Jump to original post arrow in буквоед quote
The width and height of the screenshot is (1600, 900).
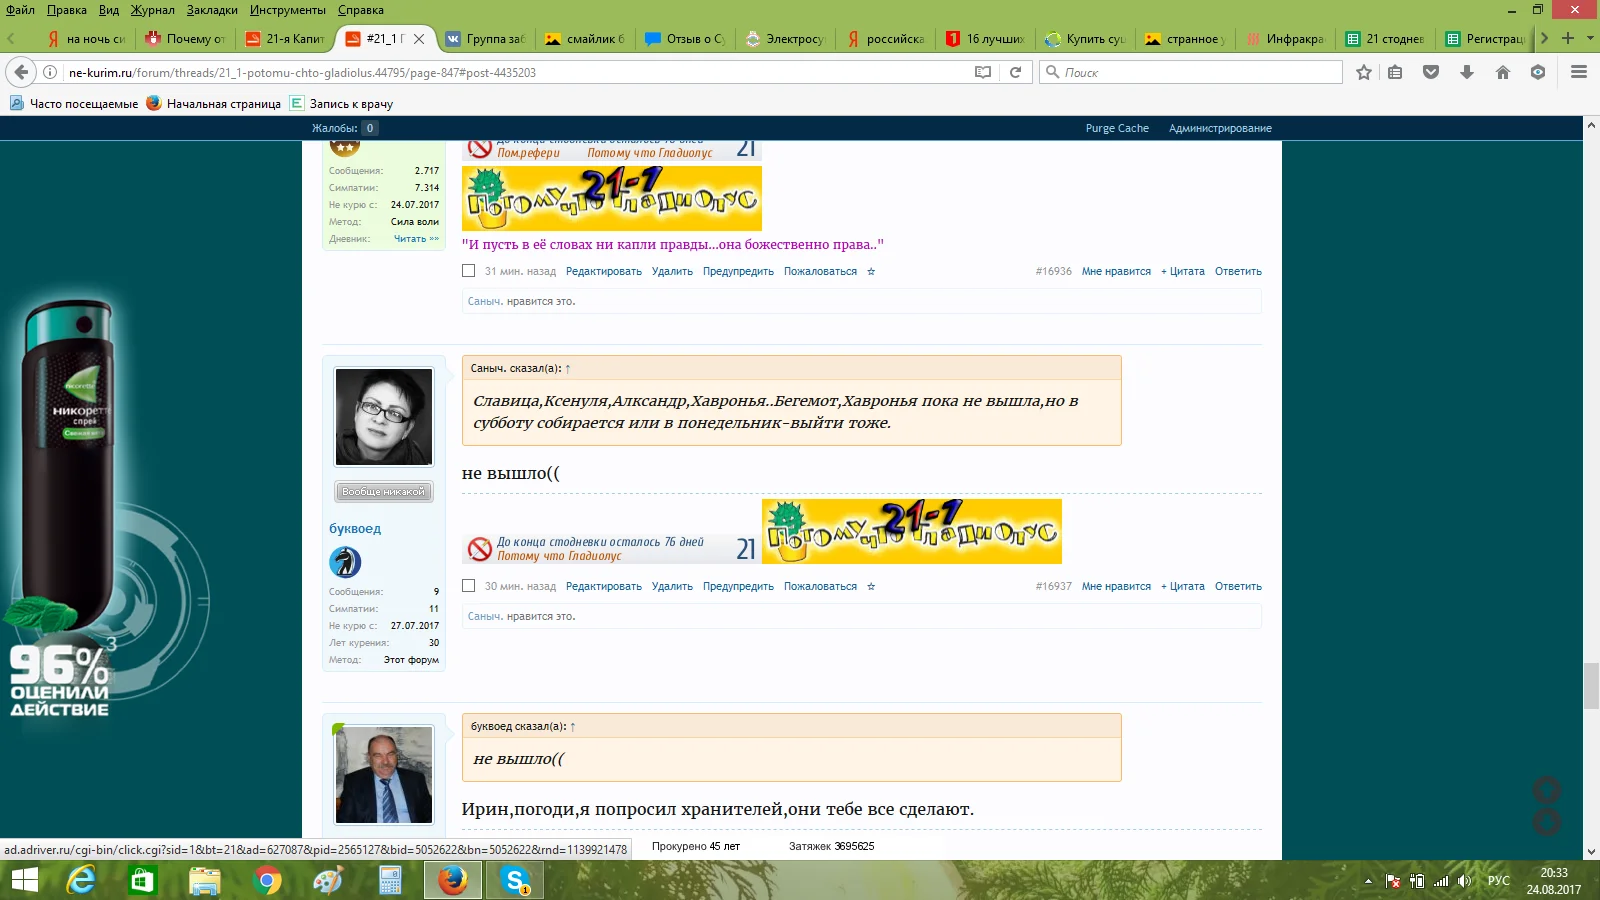pos(573,726)
